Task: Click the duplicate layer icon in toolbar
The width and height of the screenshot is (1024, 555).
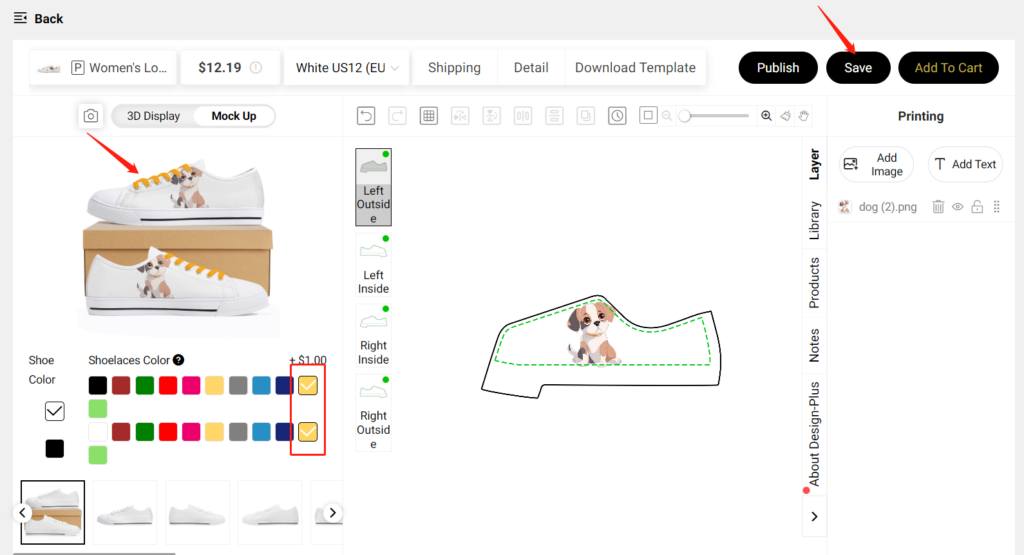Action: click(x=585, y=116)
